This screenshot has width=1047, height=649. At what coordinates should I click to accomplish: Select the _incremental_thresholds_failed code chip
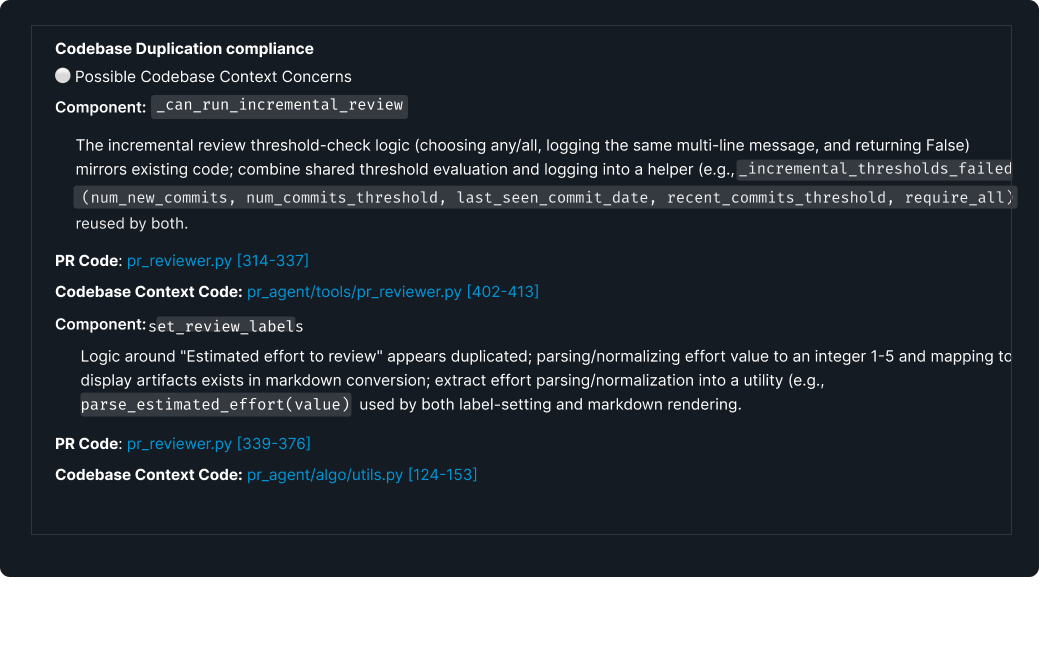point(875,169)
